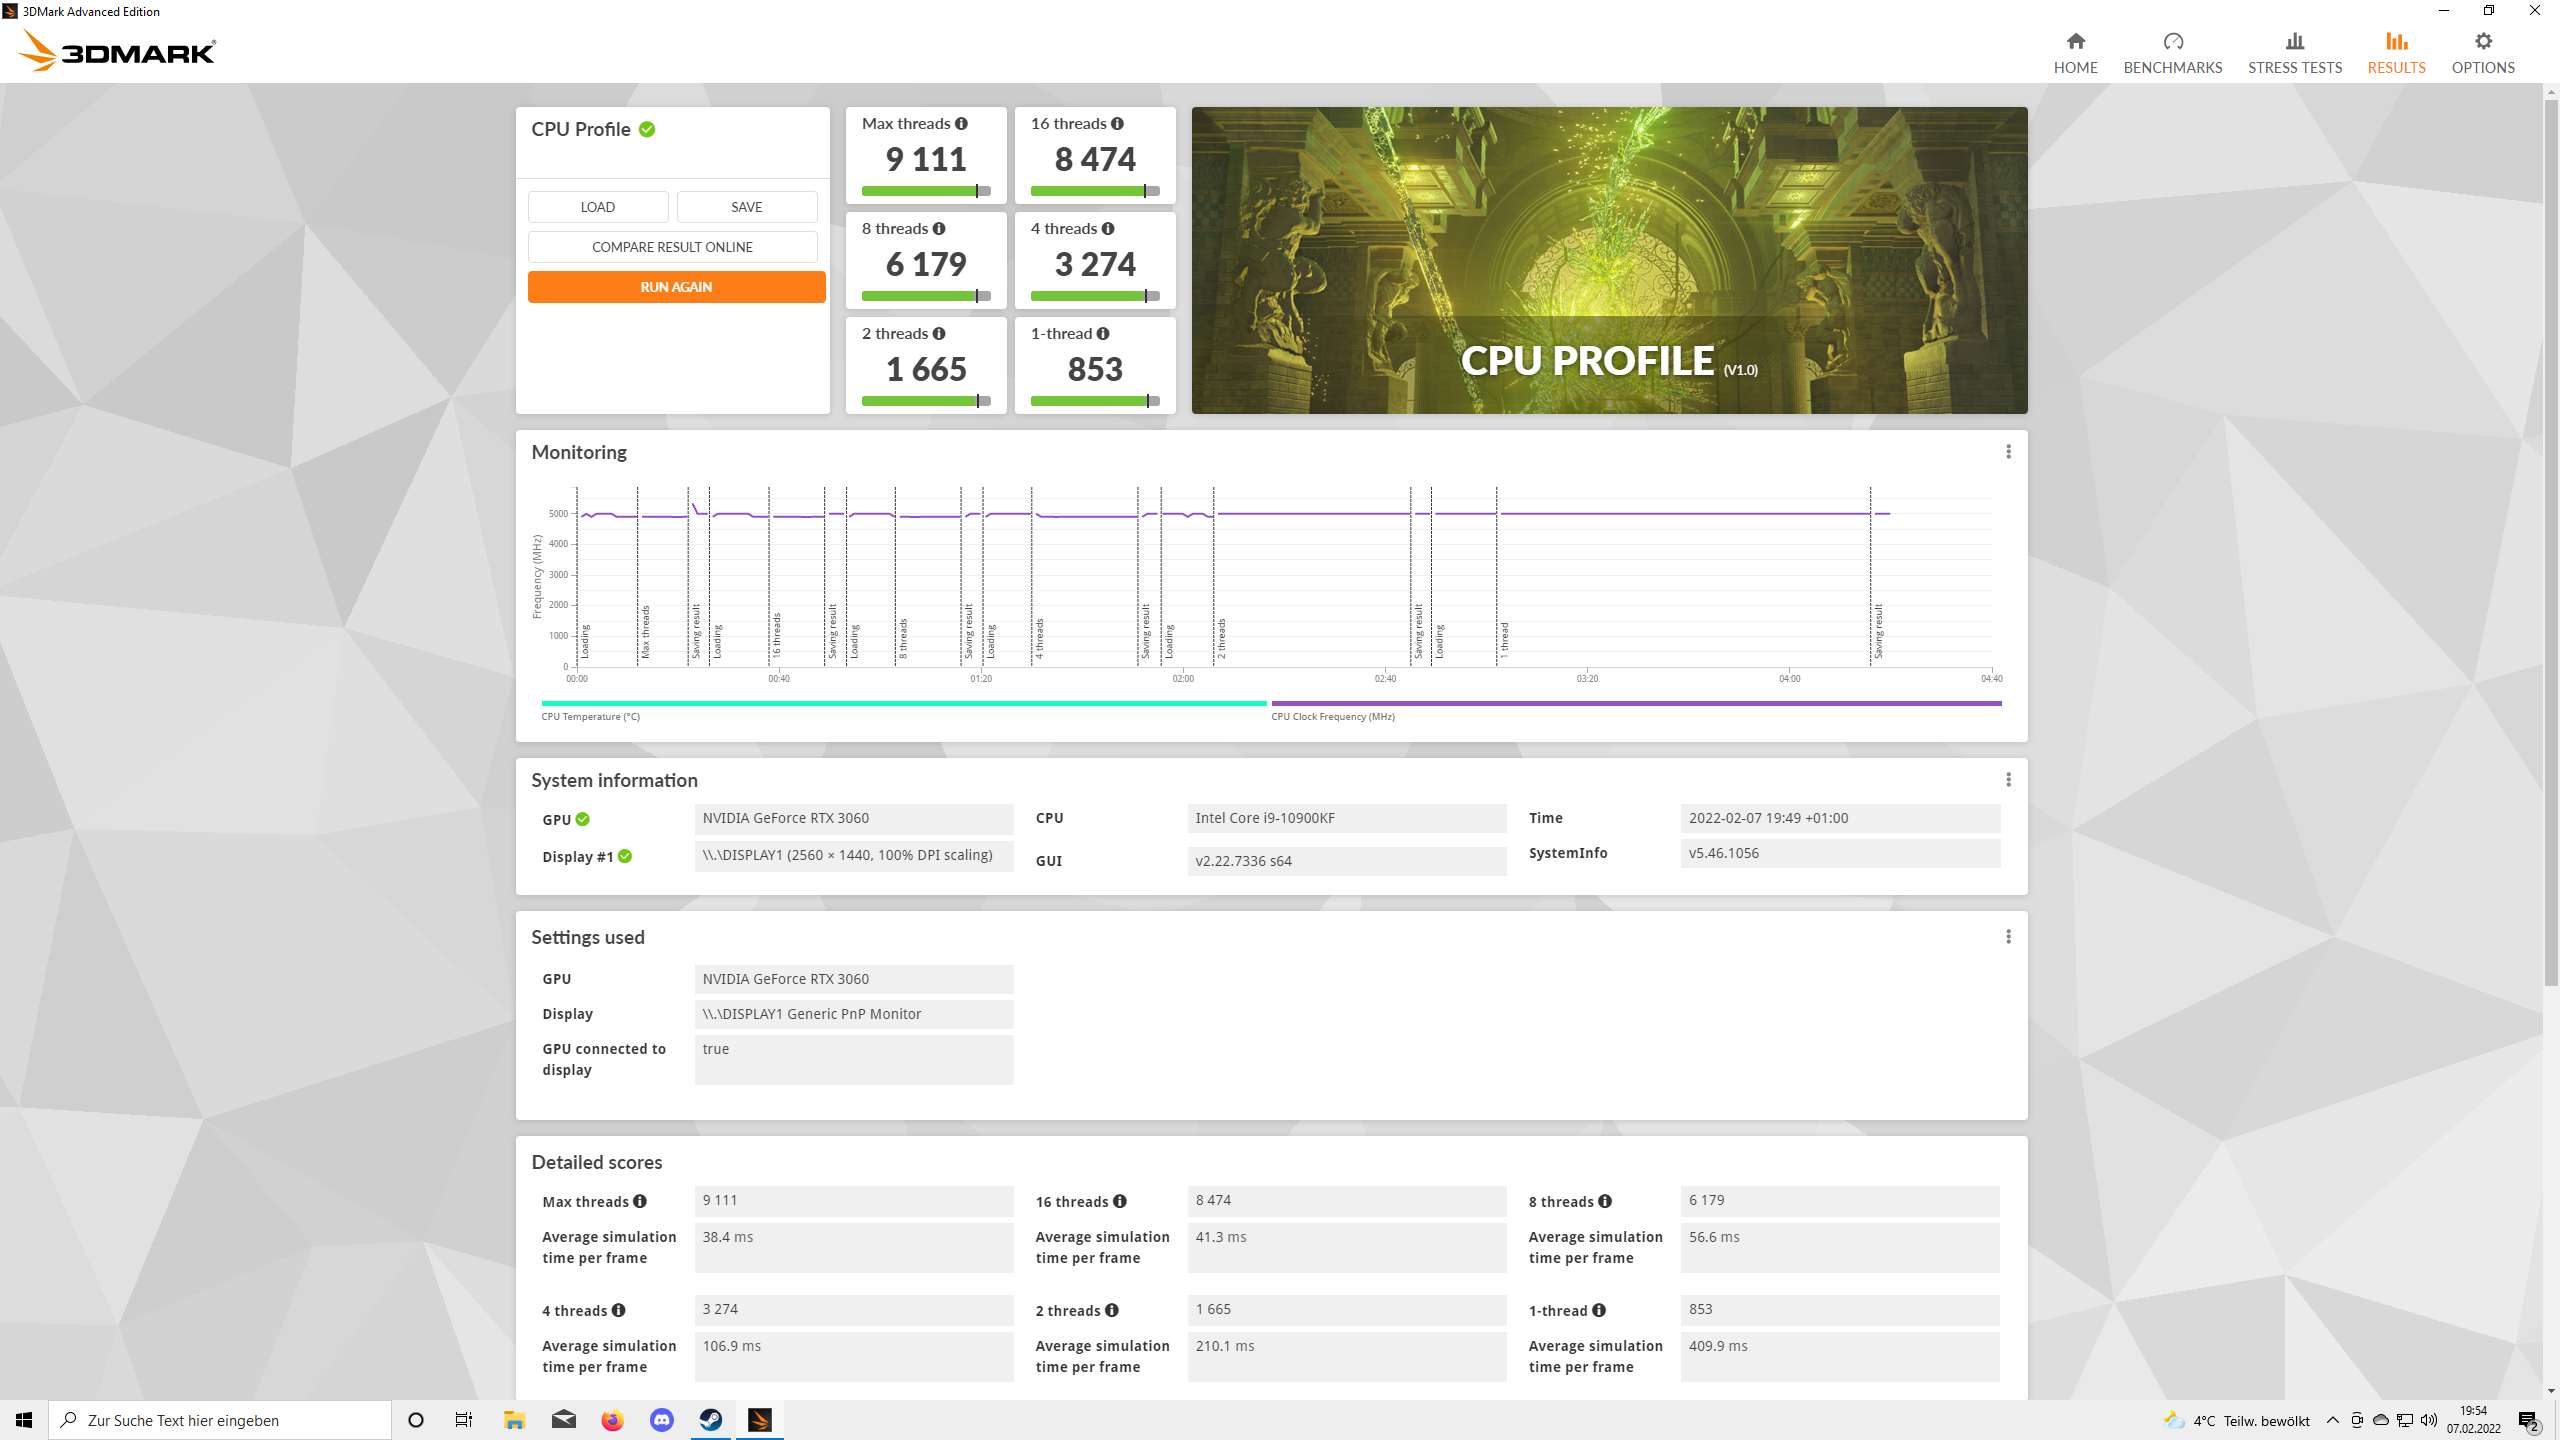Open the Home icon in top navigation
The height and width of the screenshot is (1440, 2560).
tap(2075, 42)
